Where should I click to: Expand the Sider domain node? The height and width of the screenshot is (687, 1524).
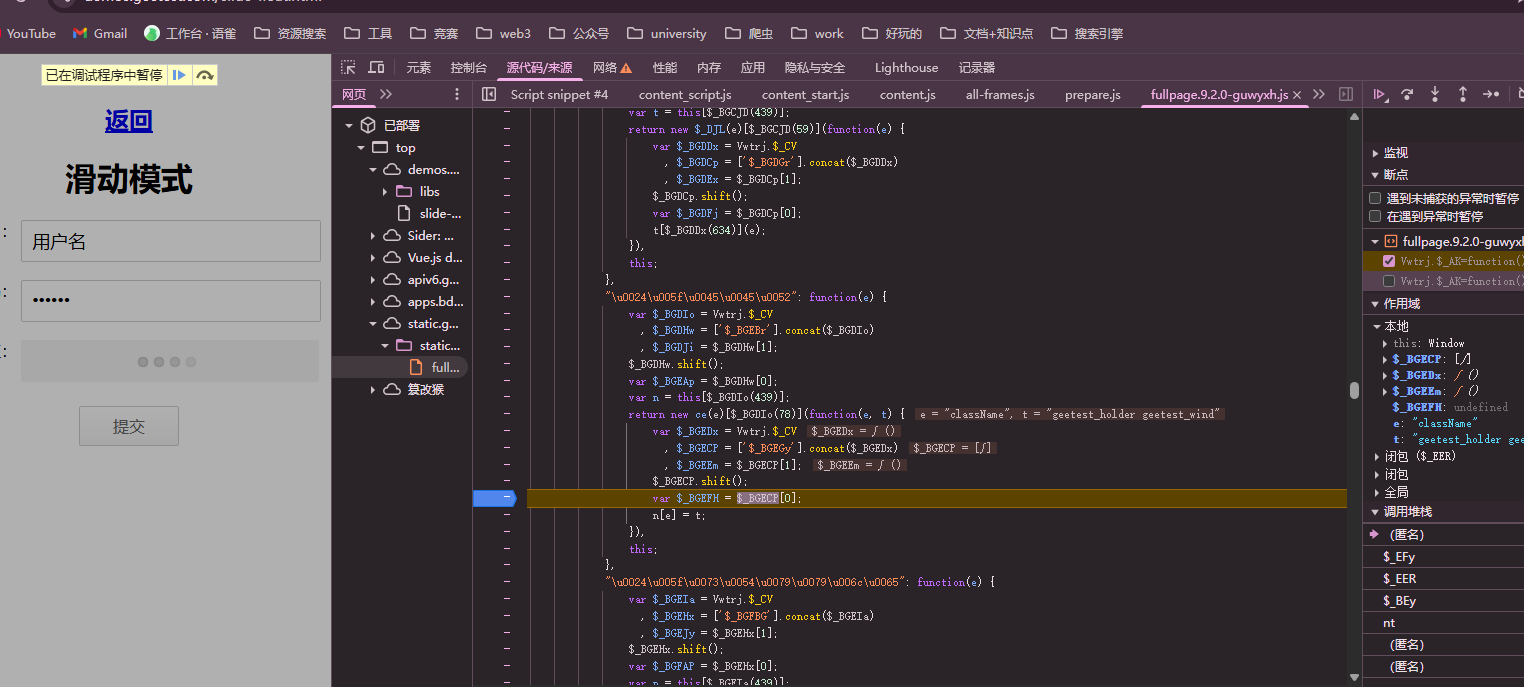click(x=373, y=236)
